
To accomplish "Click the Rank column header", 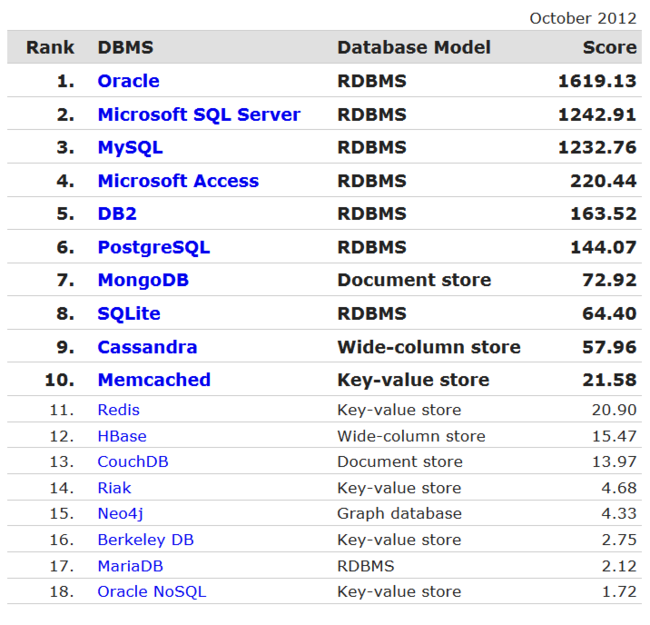I will pos(50,47).
